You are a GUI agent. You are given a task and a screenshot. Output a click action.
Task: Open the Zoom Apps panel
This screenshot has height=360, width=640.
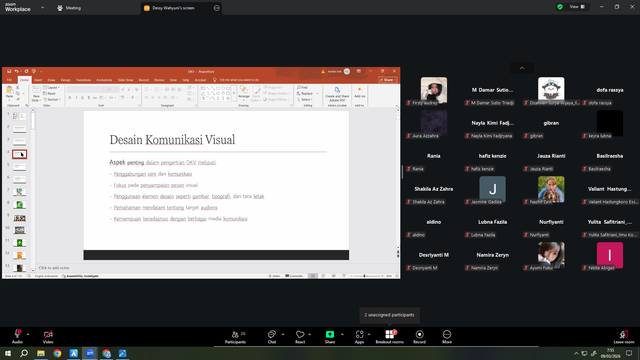359,337
